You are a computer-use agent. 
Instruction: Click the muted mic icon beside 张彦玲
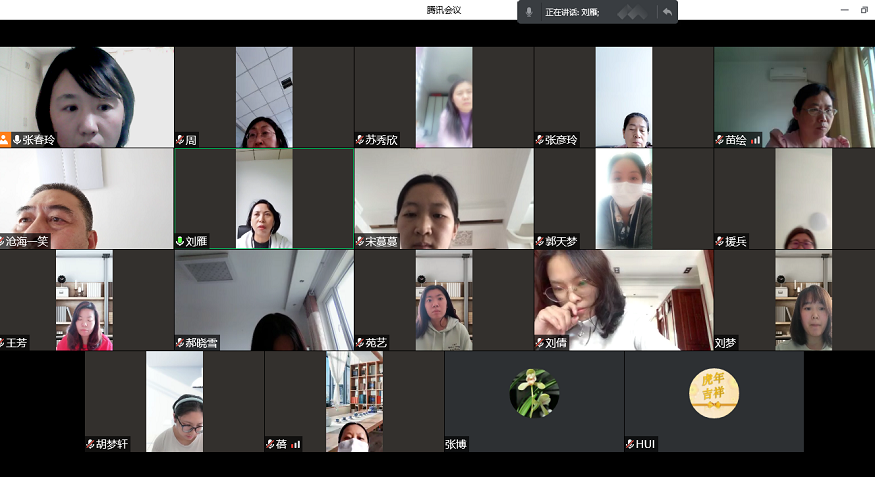point(540,140)
